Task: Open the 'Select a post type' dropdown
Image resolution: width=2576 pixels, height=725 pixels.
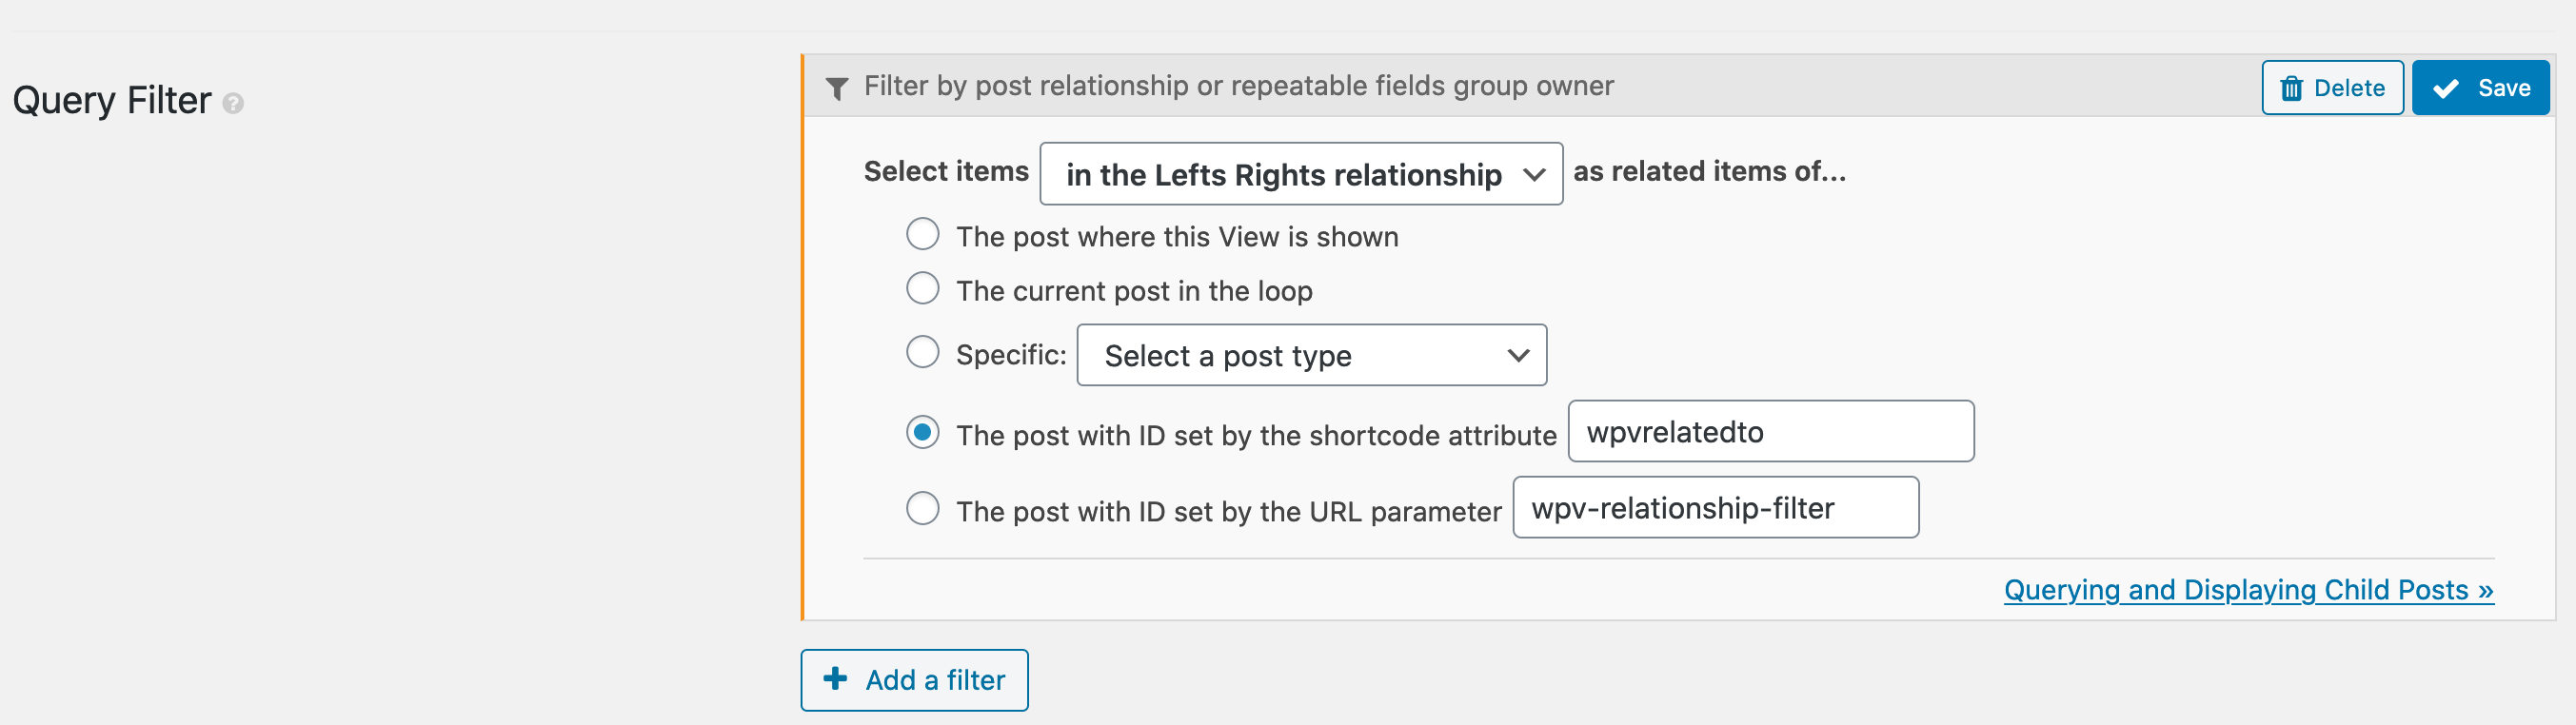Action: (1311, 355)
